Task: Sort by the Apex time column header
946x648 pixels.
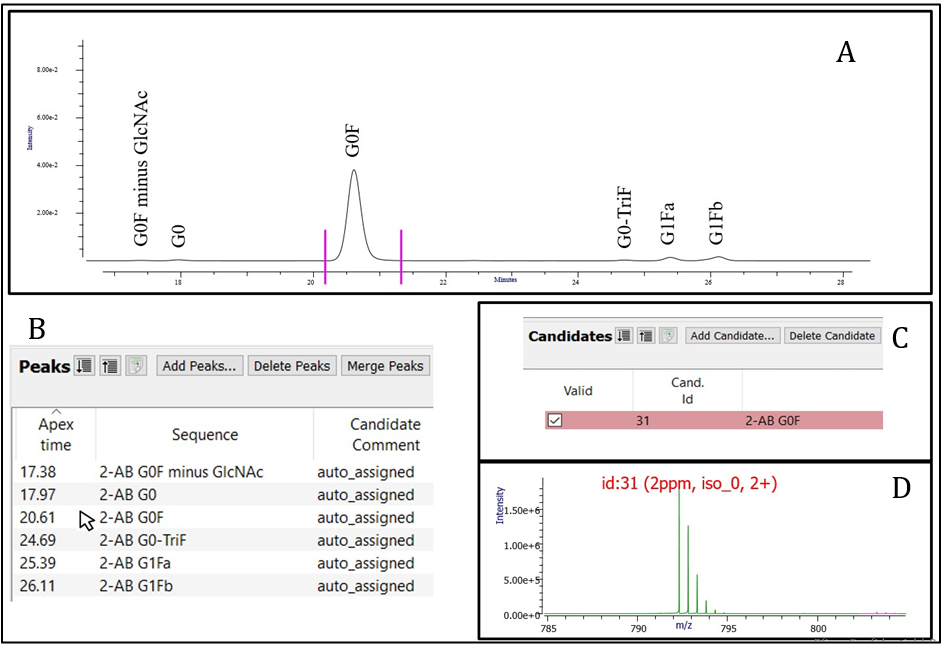Action: click(x=55, y=434)
